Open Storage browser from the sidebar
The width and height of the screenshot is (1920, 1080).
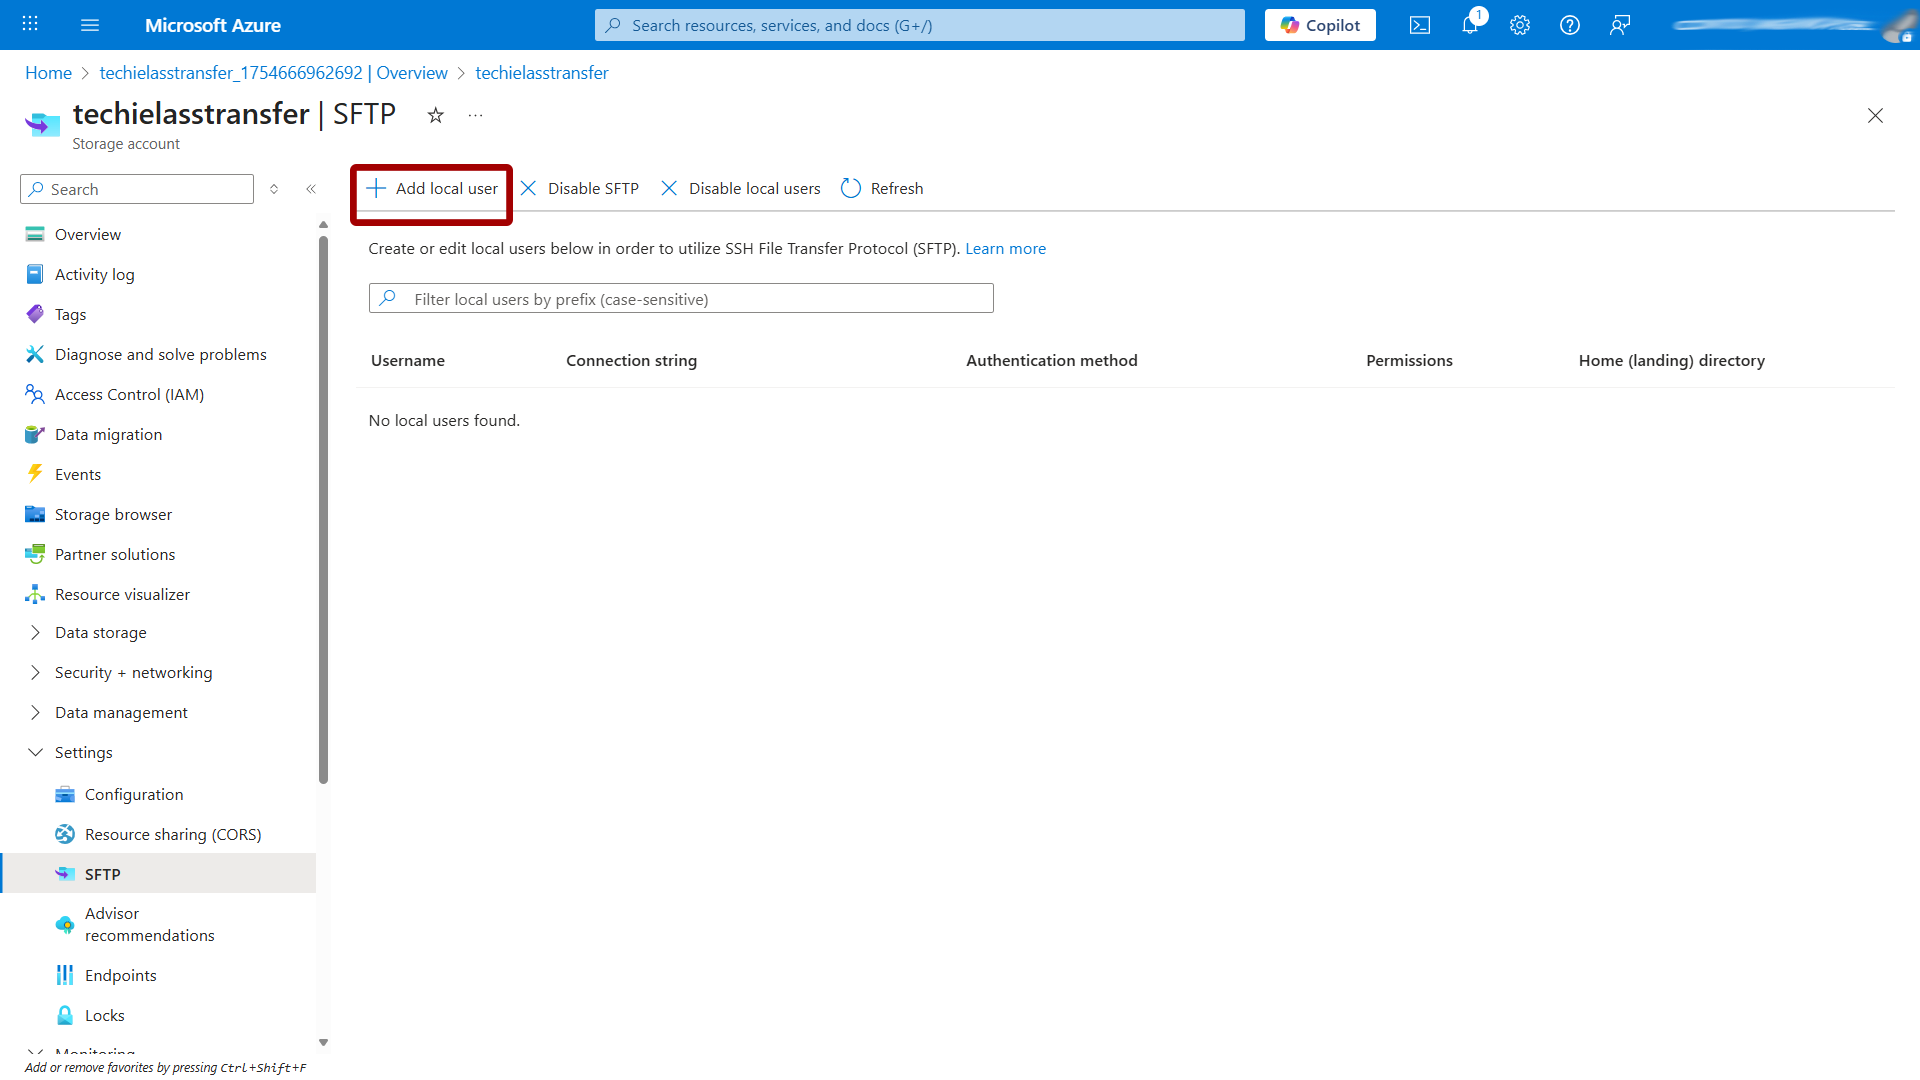(113, 514)
